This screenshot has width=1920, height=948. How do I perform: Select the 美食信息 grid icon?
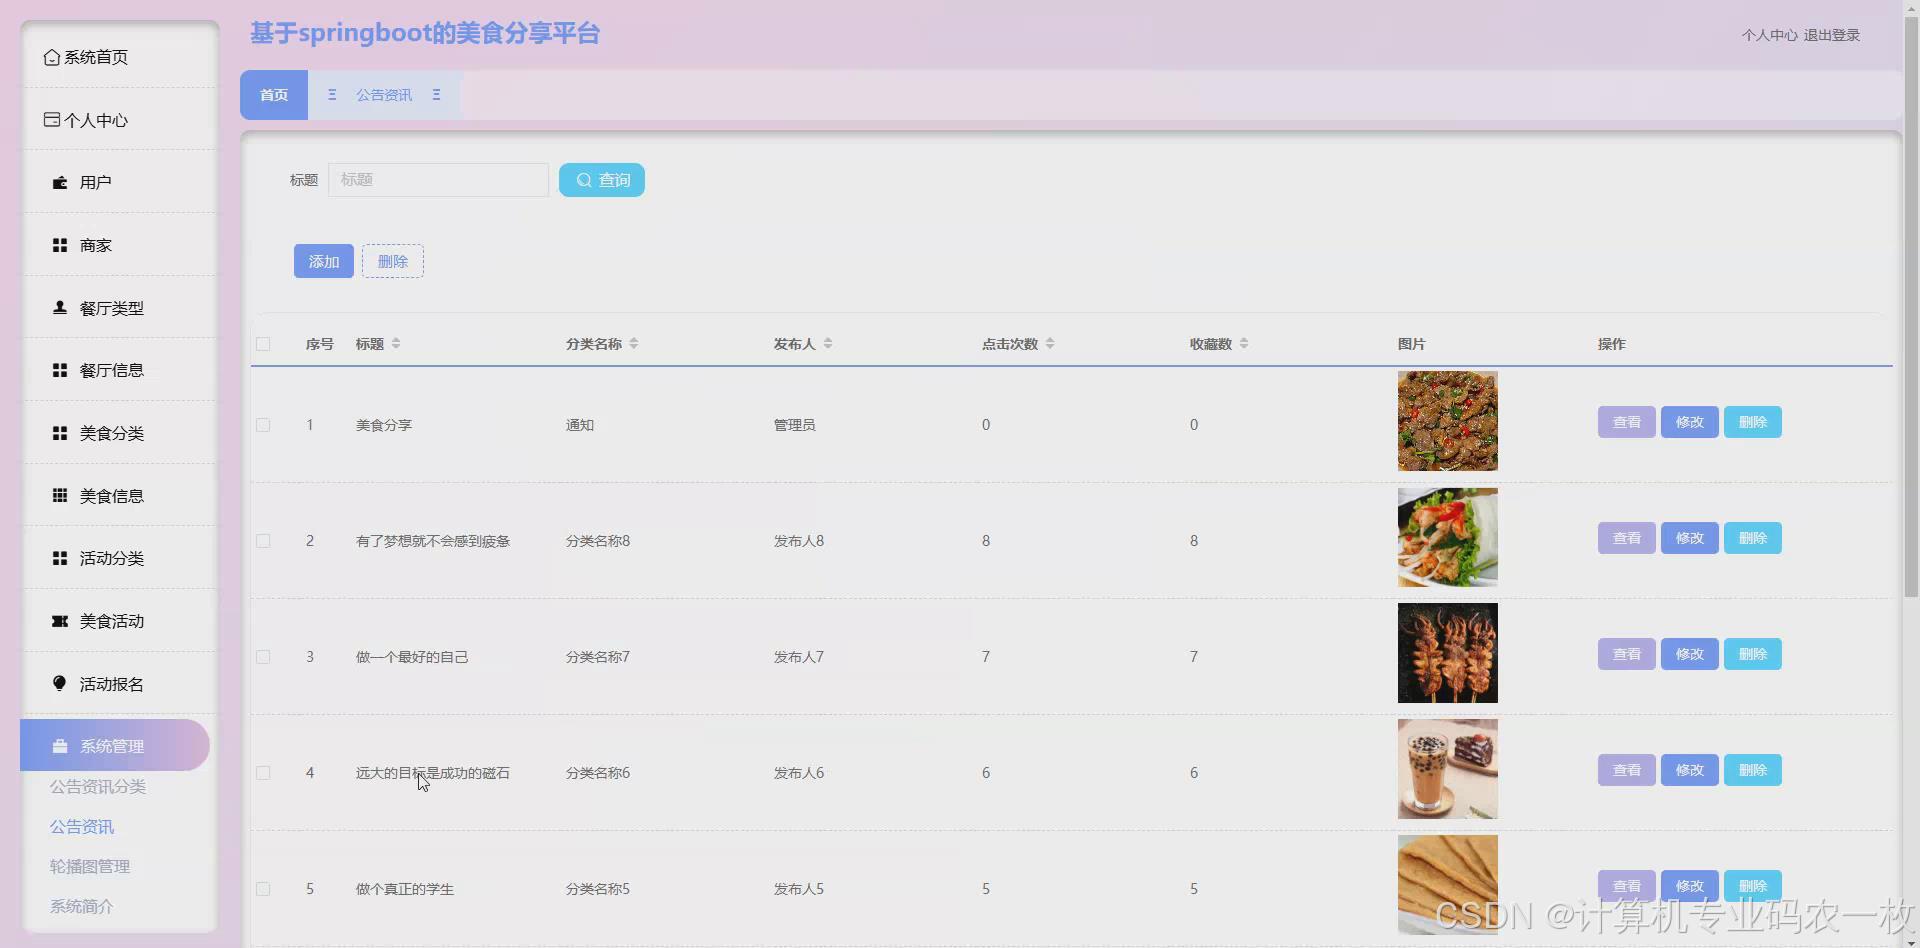(x=60, y=495)
